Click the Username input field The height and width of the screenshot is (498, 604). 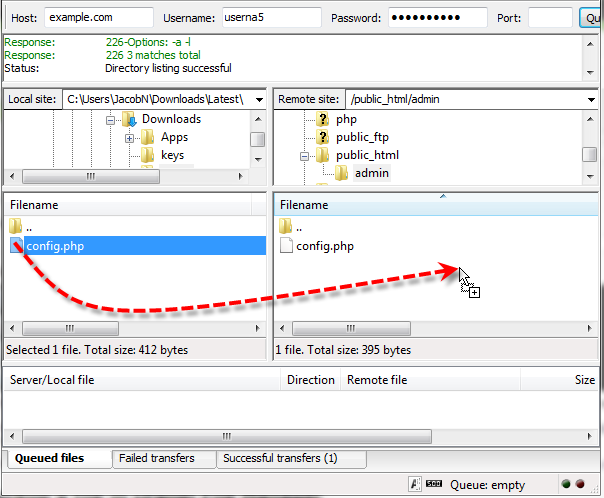tap(272, 18)
